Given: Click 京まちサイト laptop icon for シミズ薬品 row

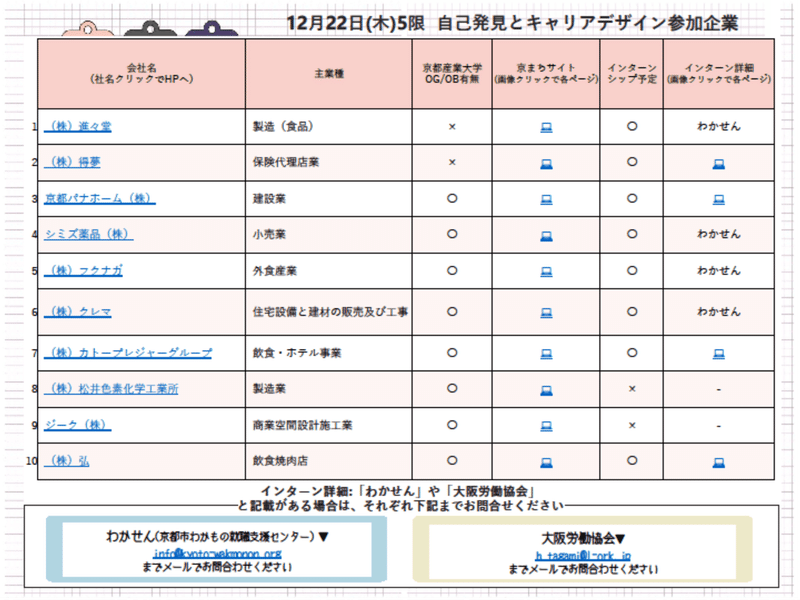Looking at the screenshot, I should tap(546, 236).
